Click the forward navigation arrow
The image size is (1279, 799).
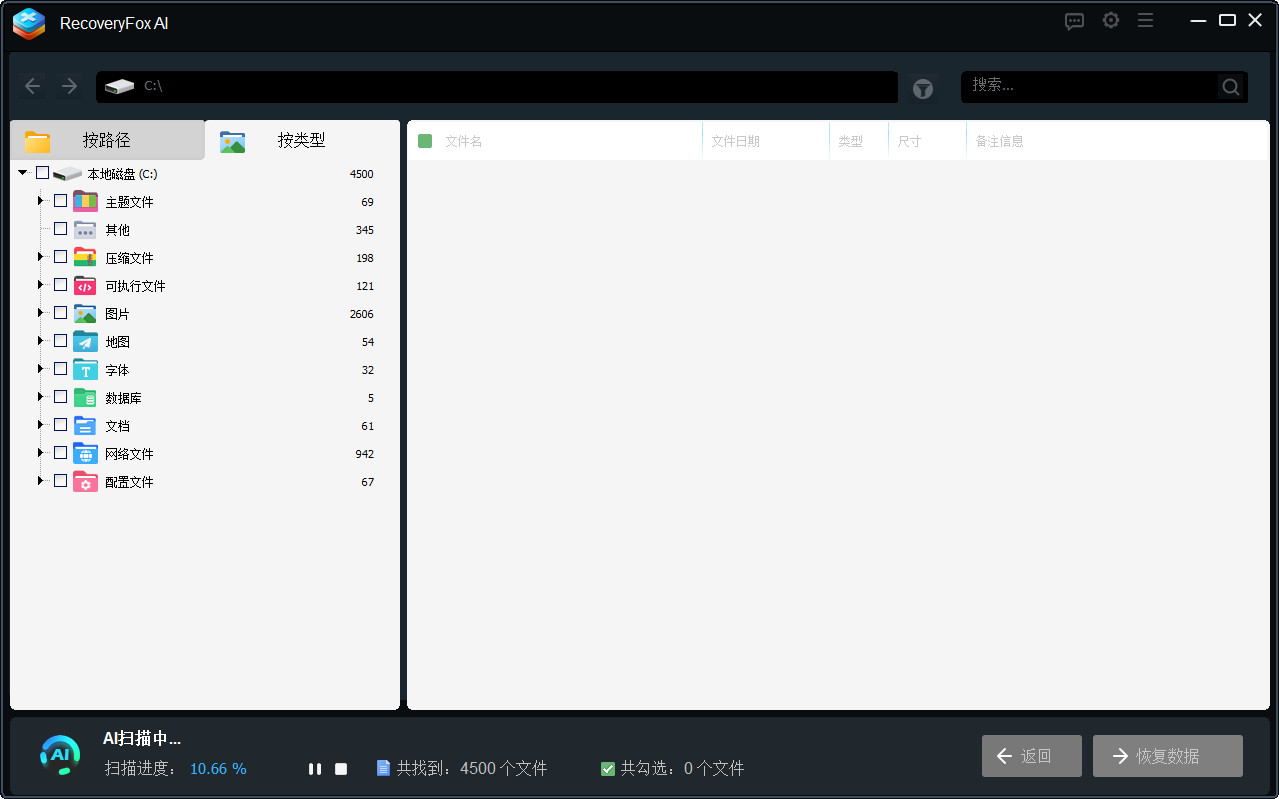[x=68, y=86]
